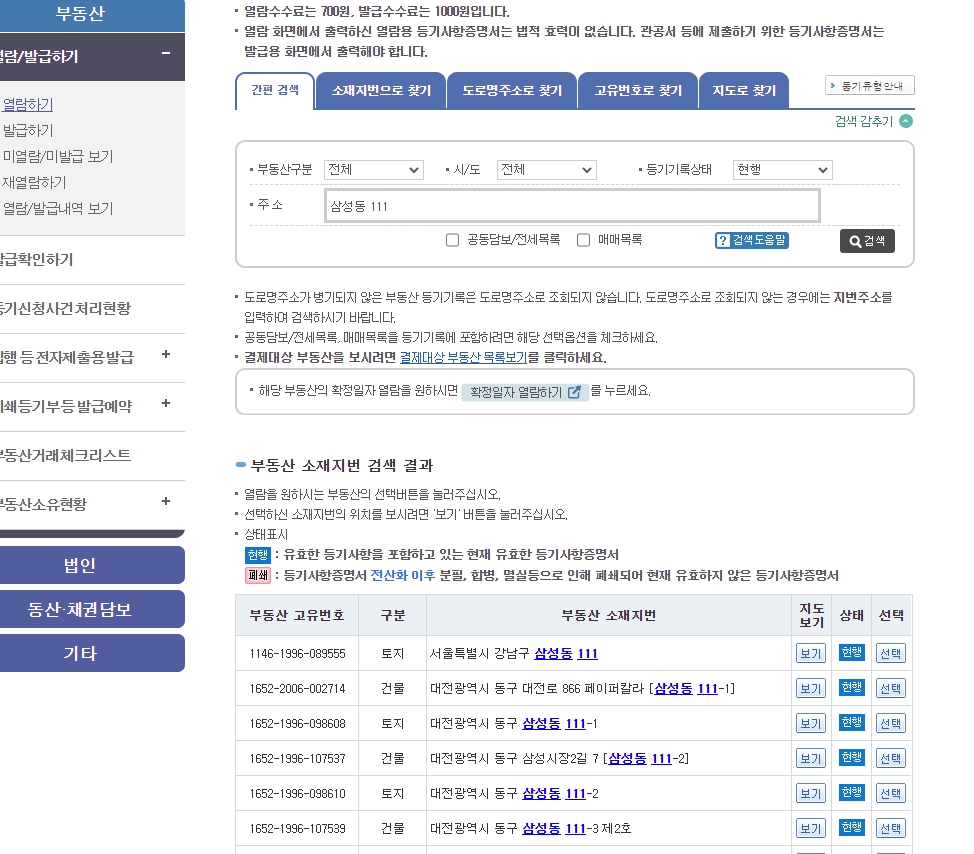This screenshot has width=974, height=854.
Task: Click 선택 for 1652-2006-002714 페이퍼칼라 row
Action: [x=891, y=688]
